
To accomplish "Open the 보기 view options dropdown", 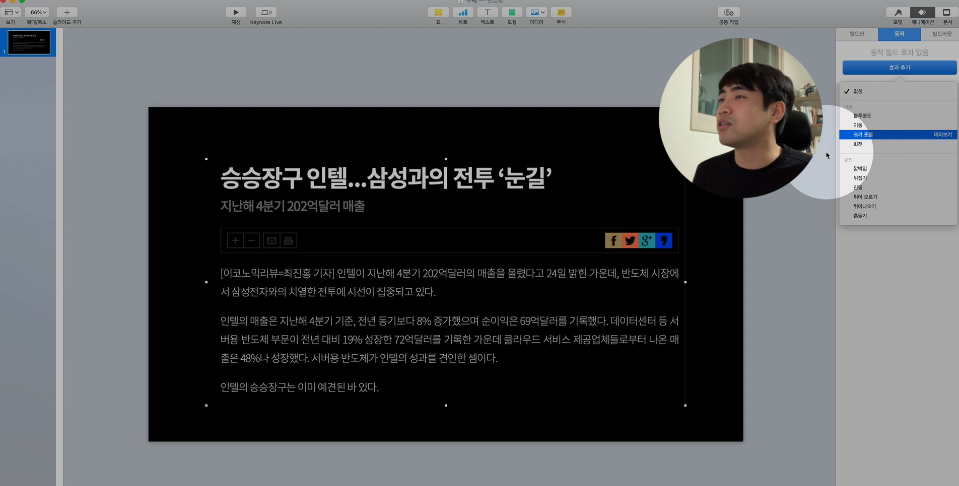I will point(10,12).
